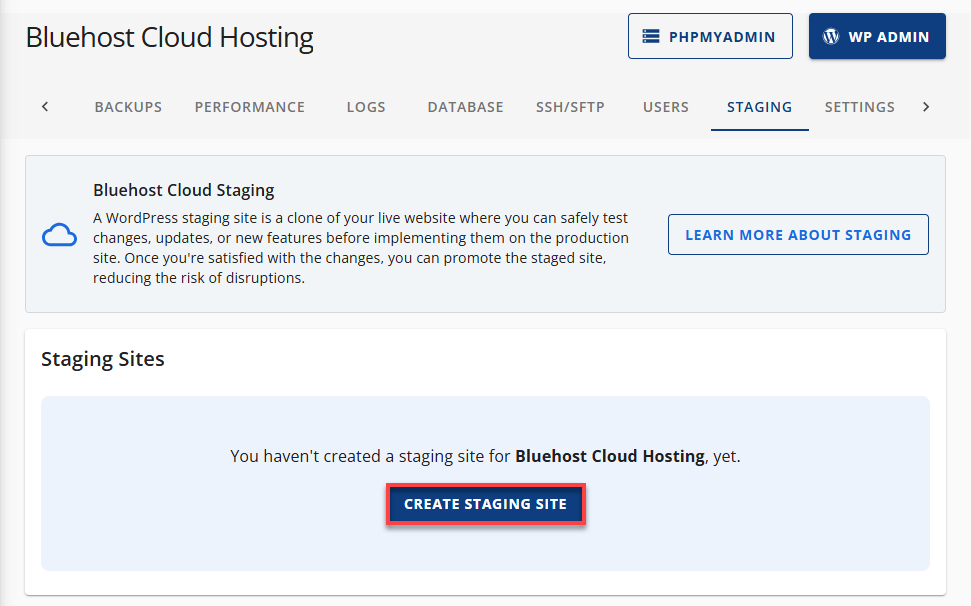The width and height of the screenshot is (971, 606).
Task: Switch to the BACKUPS tab
Action: pyautogui.click(x=128, y=107)
